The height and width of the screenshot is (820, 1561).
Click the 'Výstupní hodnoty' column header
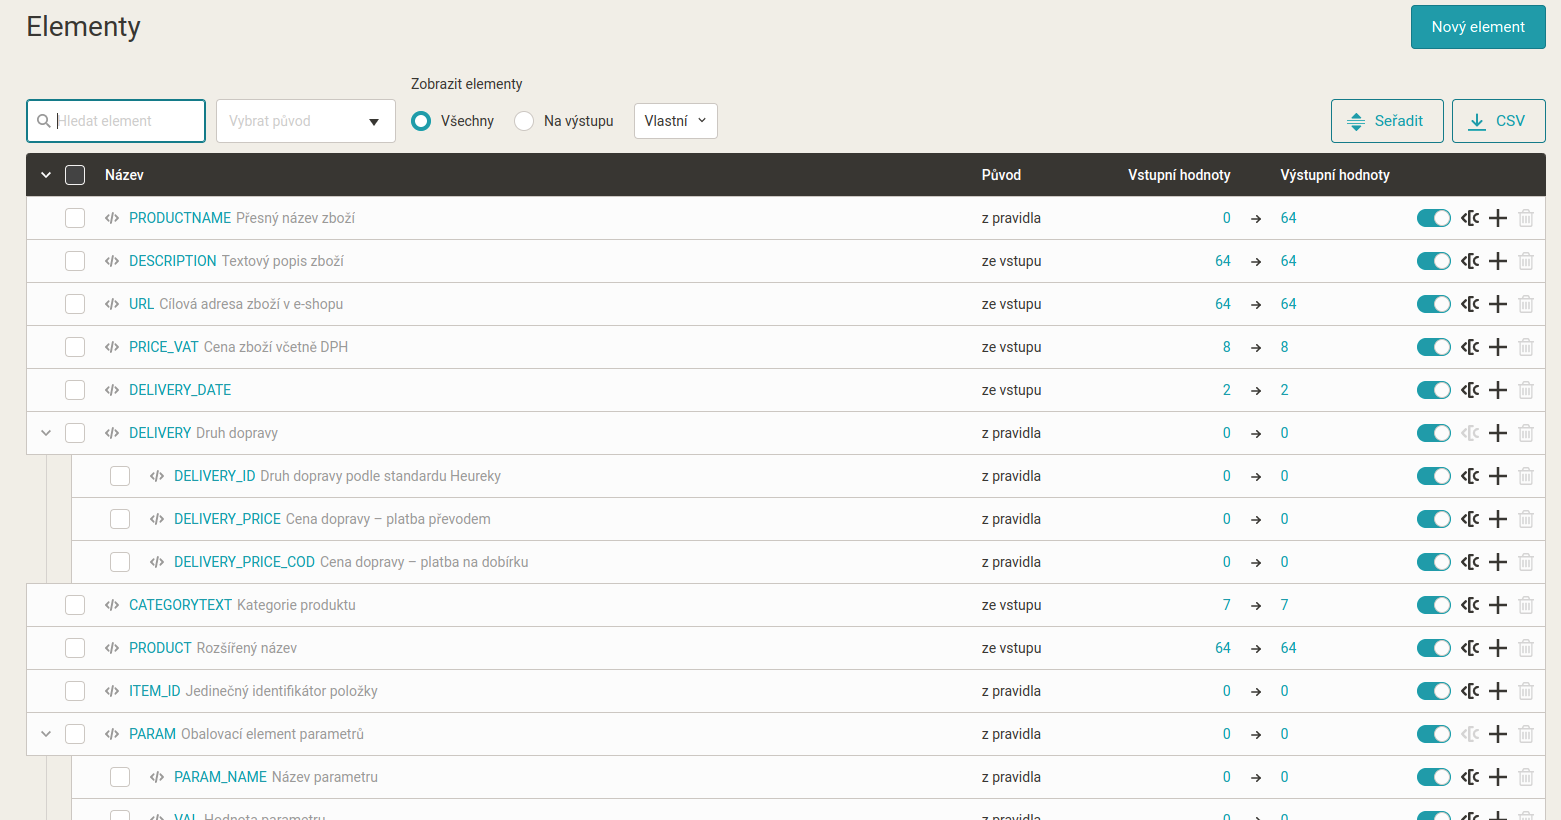[x=1334, y=175]
